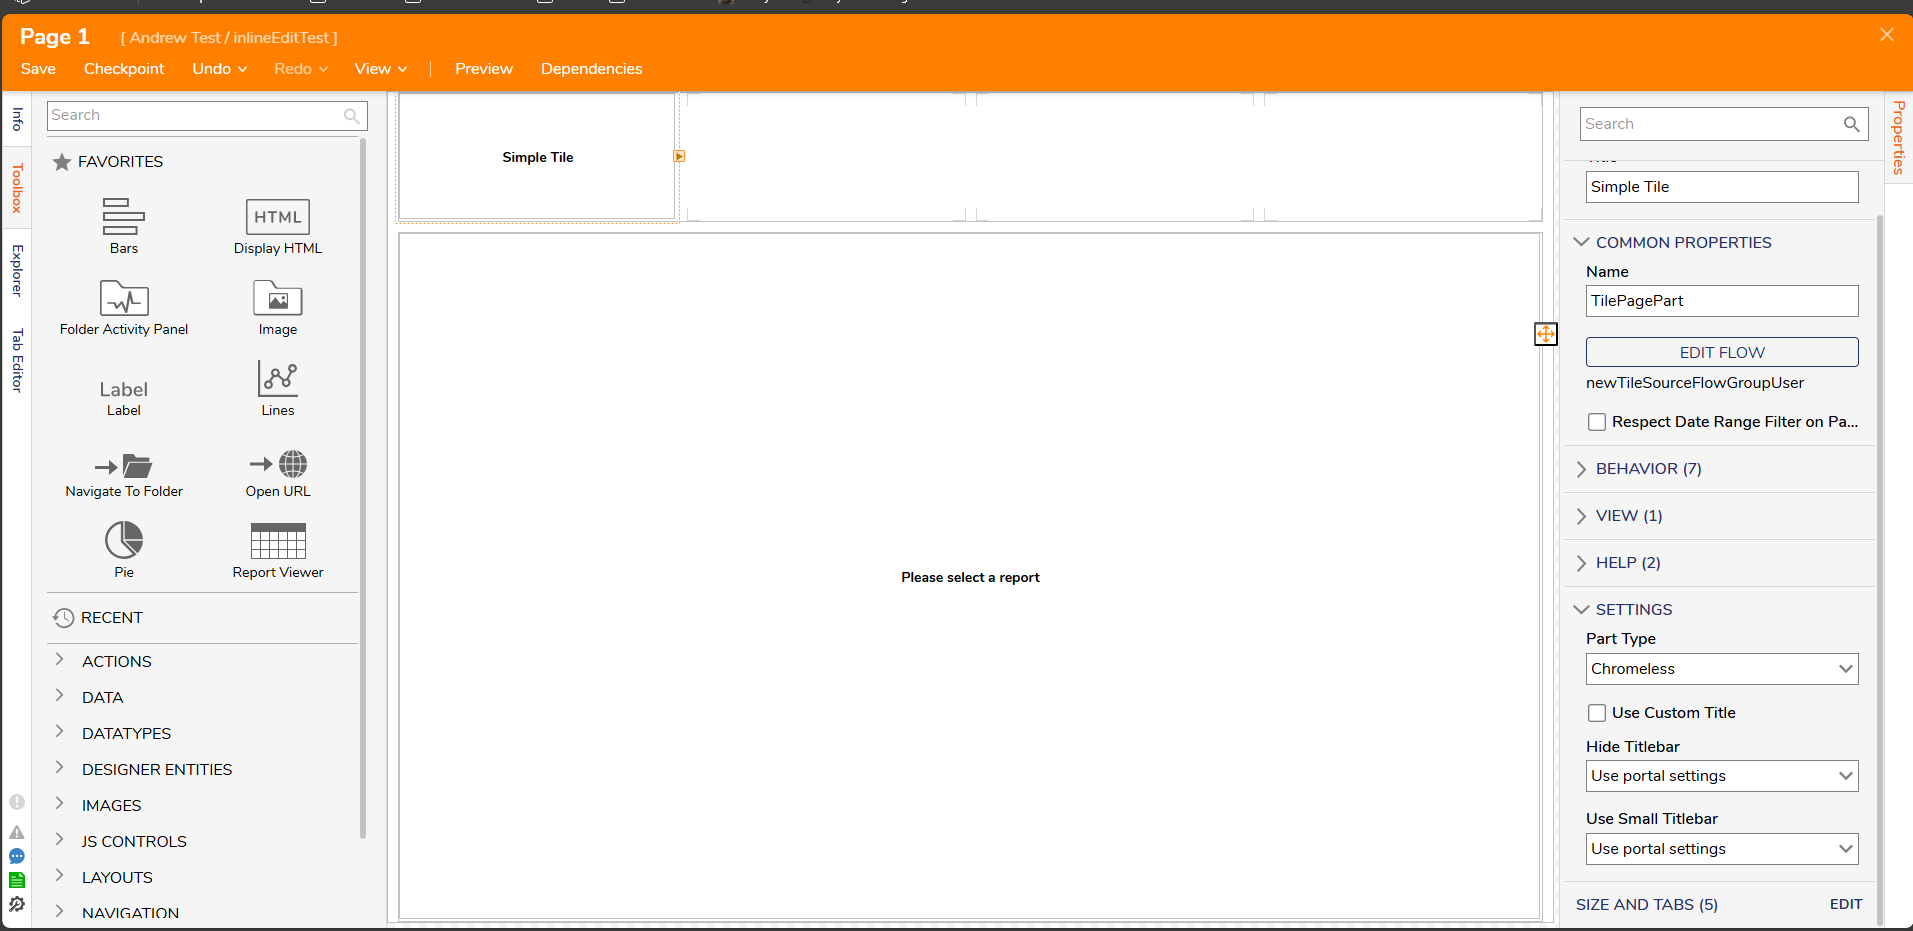Screen dimensions: 1913x931
Task: Click the toolbox Search field
Action: [x=195, y=115]
